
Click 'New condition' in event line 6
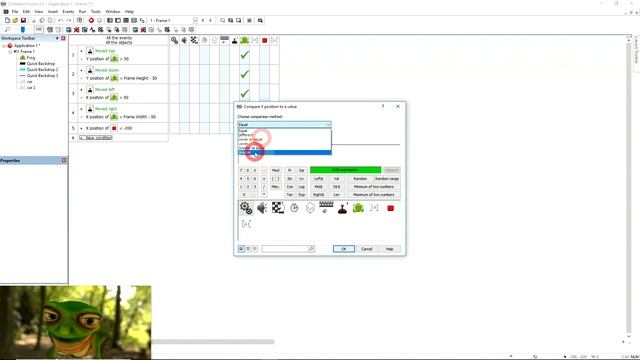(96, 138)
